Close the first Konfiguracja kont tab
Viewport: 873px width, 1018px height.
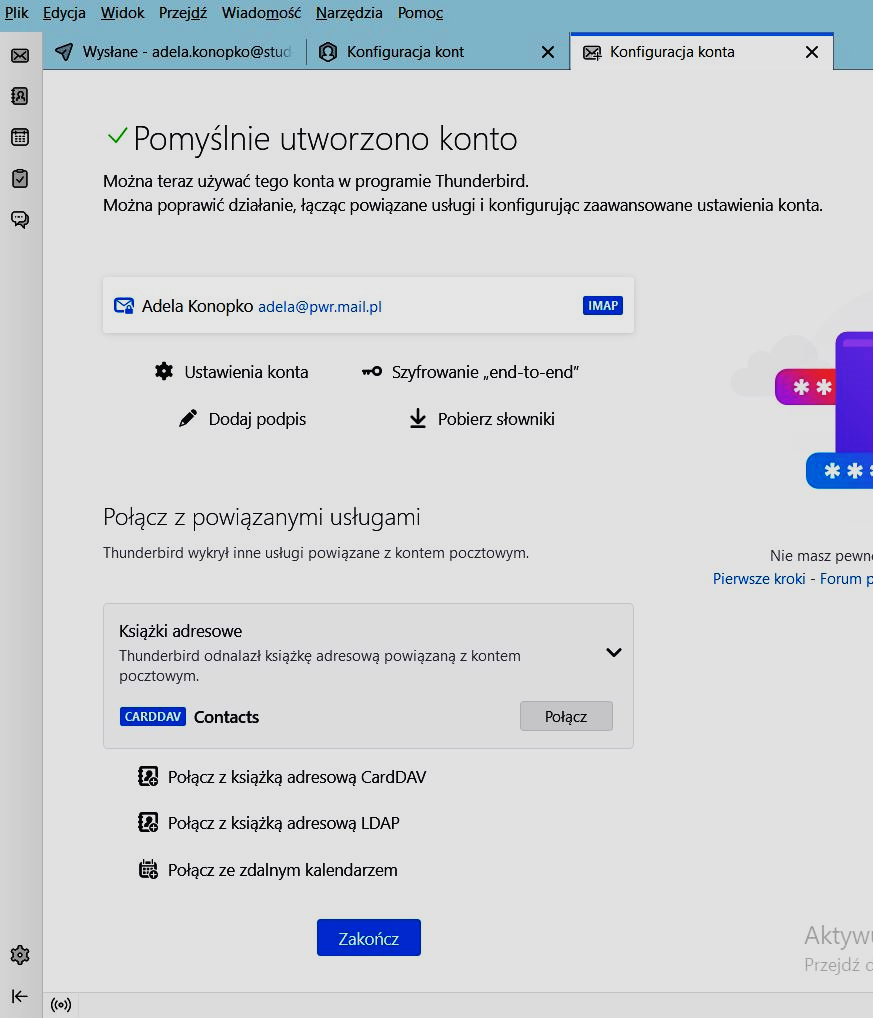547,52
